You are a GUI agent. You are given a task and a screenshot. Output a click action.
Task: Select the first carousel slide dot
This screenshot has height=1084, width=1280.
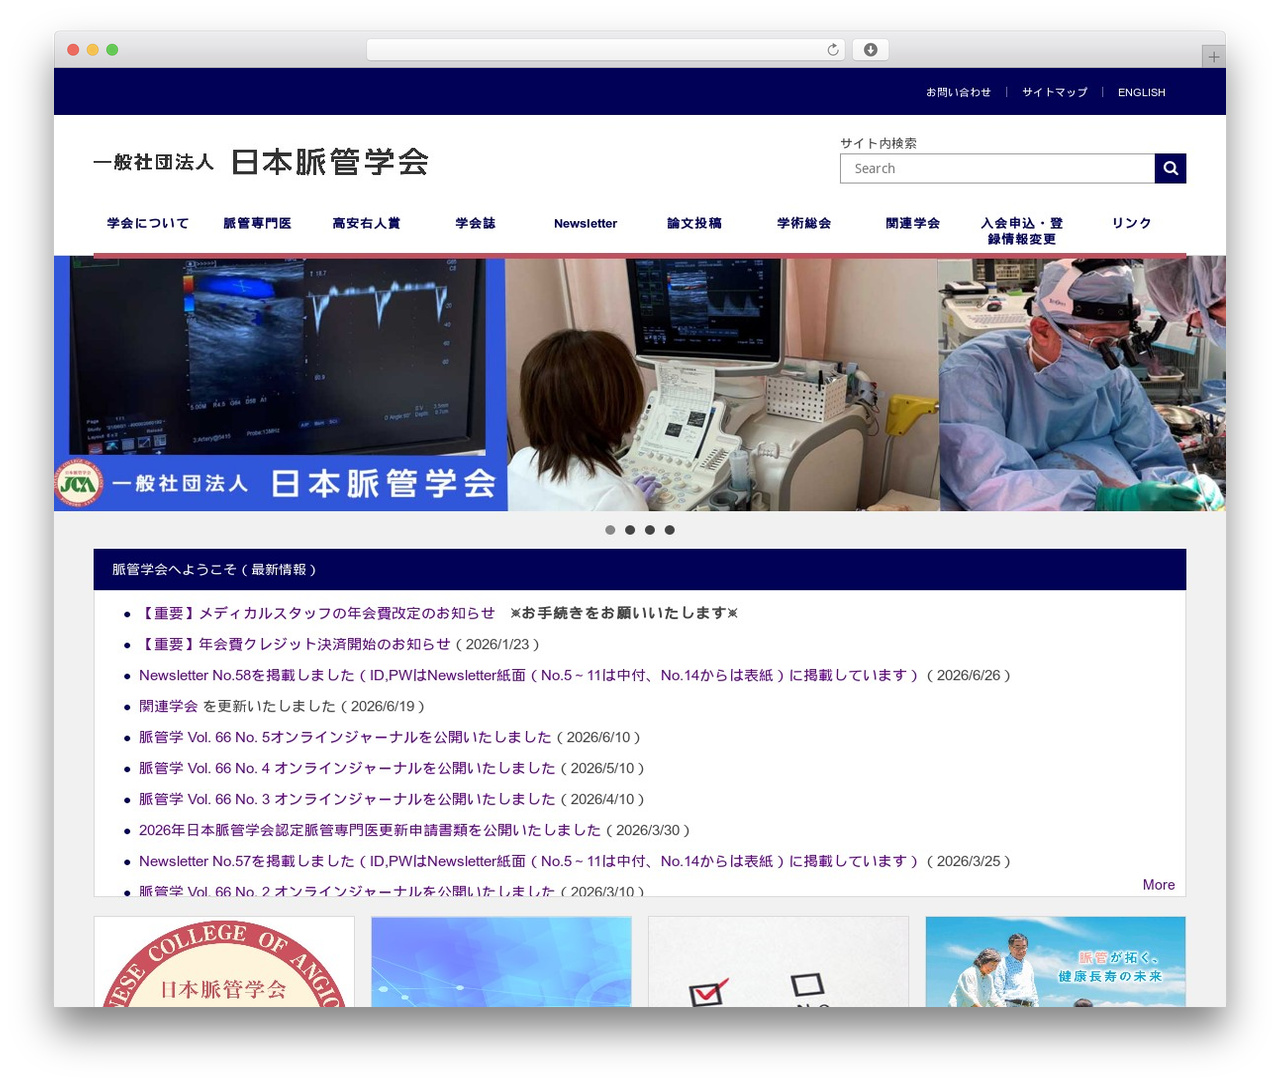[610, 530]
